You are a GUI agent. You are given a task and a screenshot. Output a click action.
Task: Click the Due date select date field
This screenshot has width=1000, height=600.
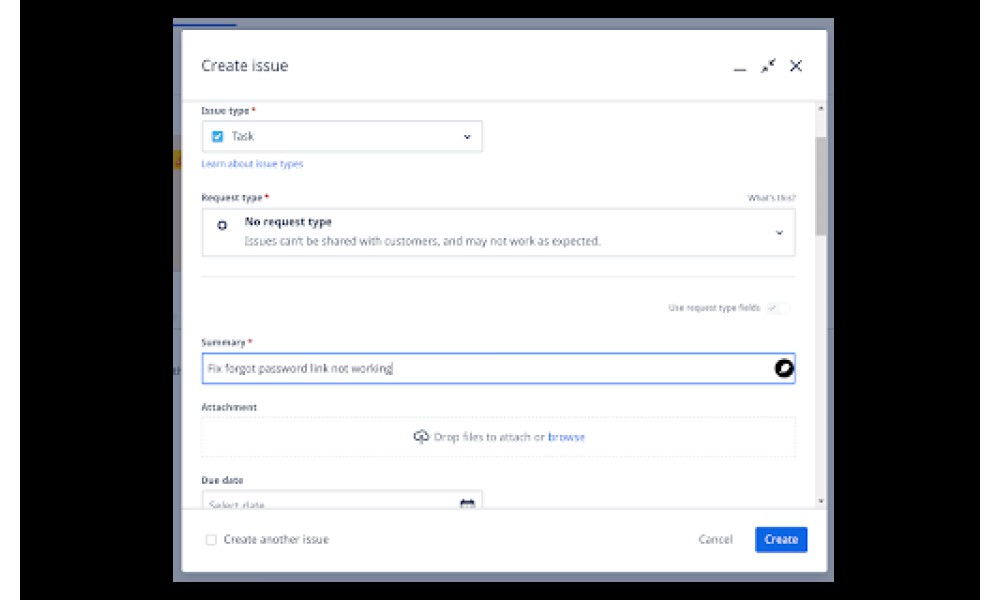[342, 501]
